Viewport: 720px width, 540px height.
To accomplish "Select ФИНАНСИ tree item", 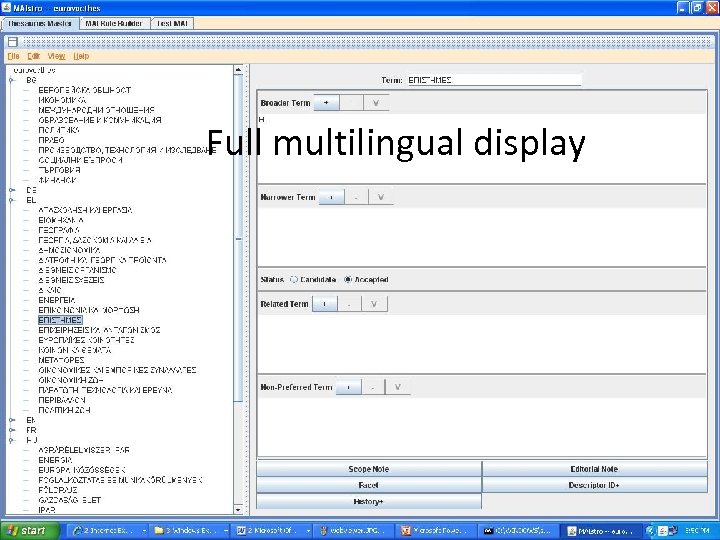I will pyautogui.click(x=57, y=180).
